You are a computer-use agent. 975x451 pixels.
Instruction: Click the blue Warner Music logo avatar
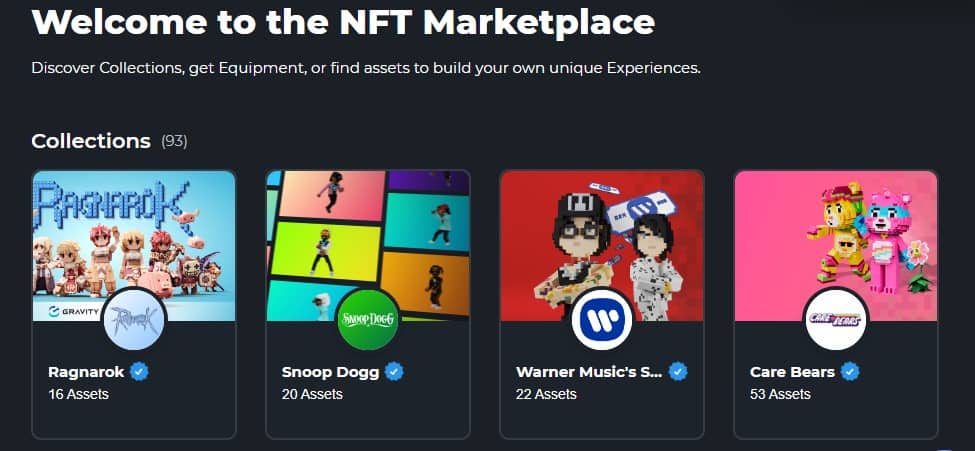[602, 320]
